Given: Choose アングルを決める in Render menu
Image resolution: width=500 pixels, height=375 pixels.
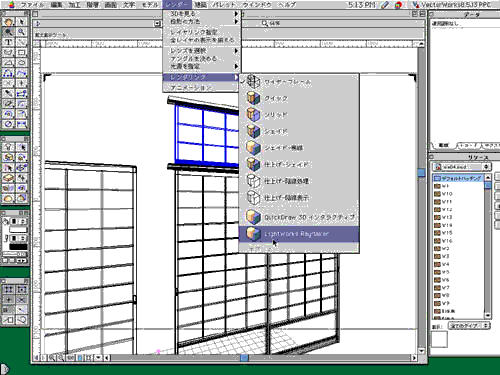Looking at the screenshot, I should pos(201,59).
